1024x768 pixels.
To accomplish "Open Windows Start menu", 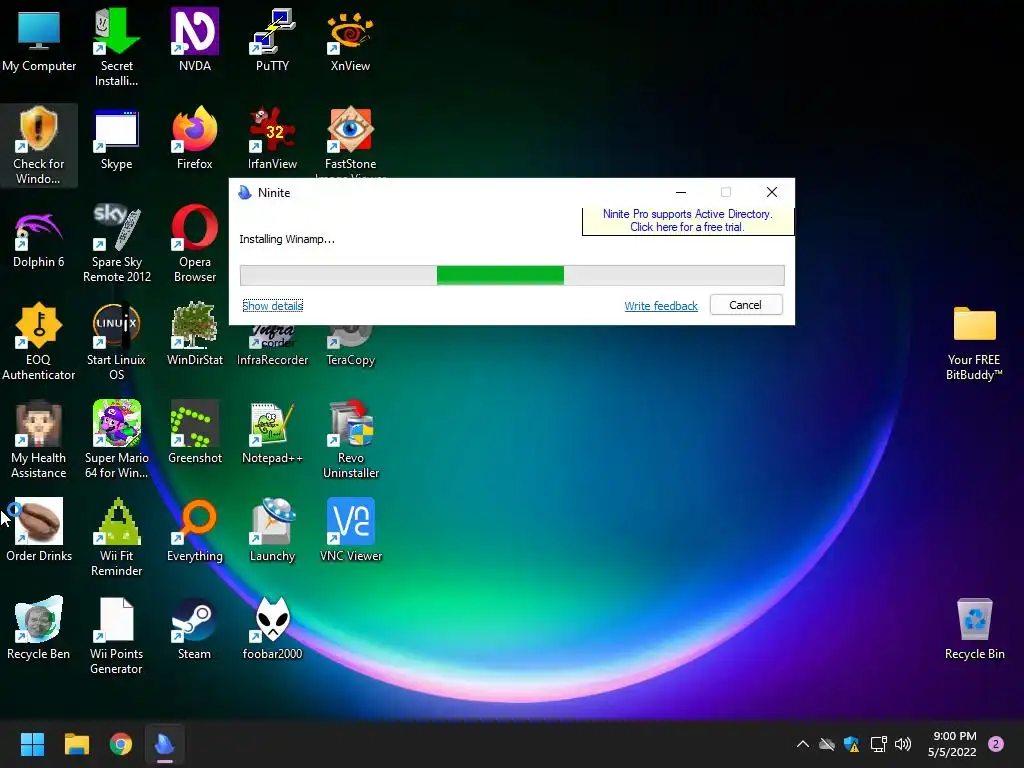I will tap(32, 744).
